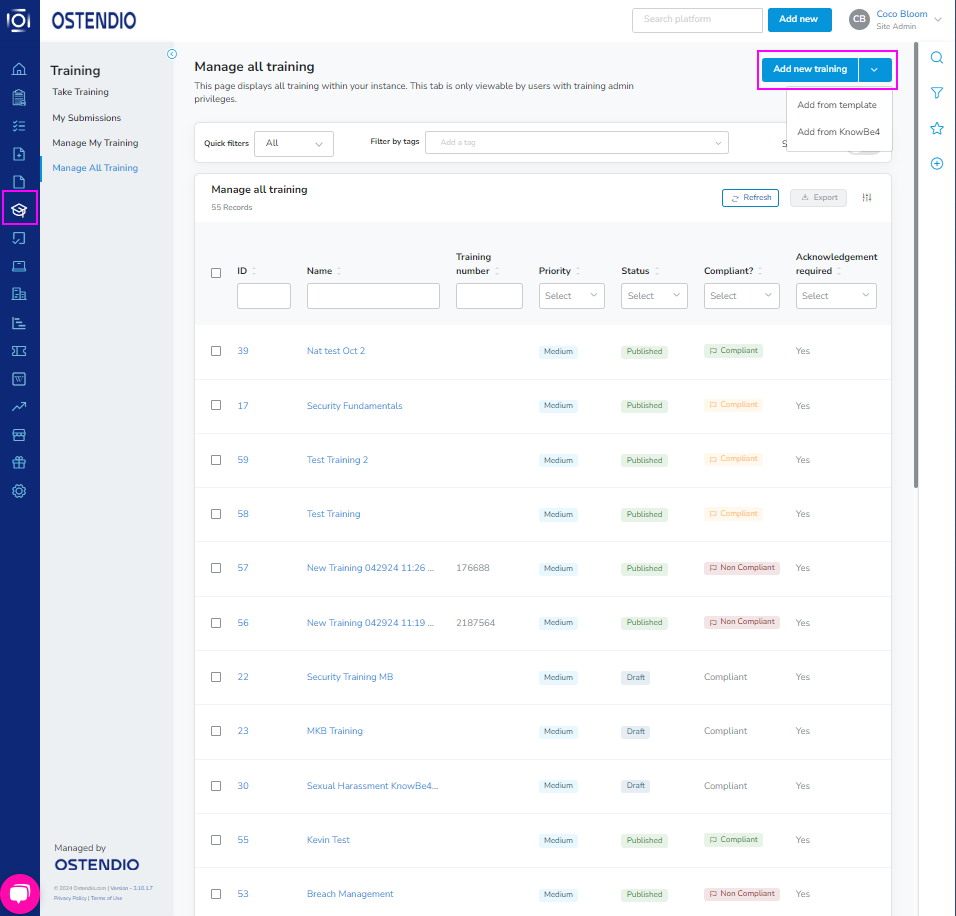Open the platform search magnifier icon
Image resolution: width=956 pixels, height=916 pixels.
pyautogui.click(x=936, y=57)
